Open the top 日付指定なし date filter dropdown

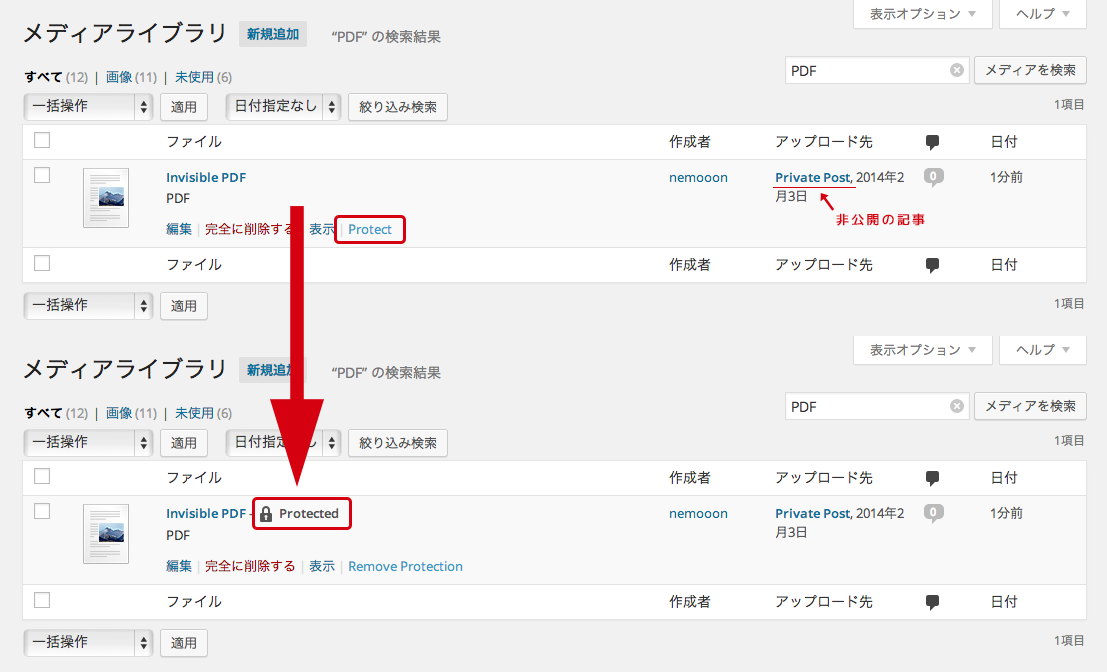283,107
